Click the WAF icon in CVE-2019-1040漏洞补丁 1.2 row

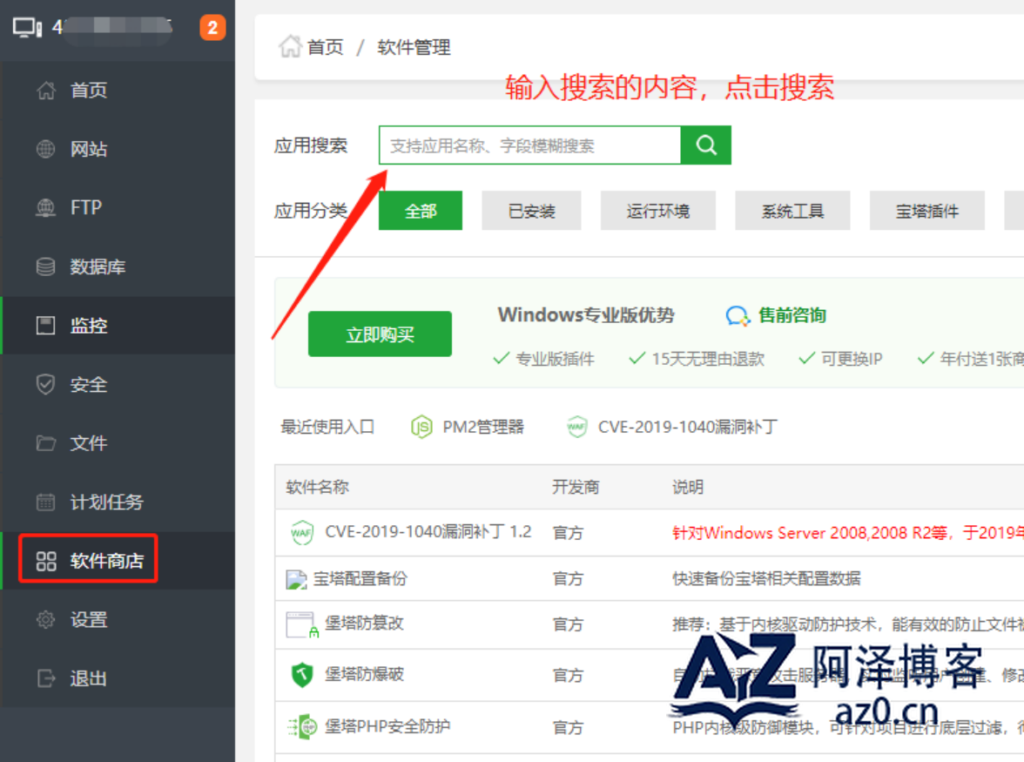pyautogui.click(x=302, y=532)
